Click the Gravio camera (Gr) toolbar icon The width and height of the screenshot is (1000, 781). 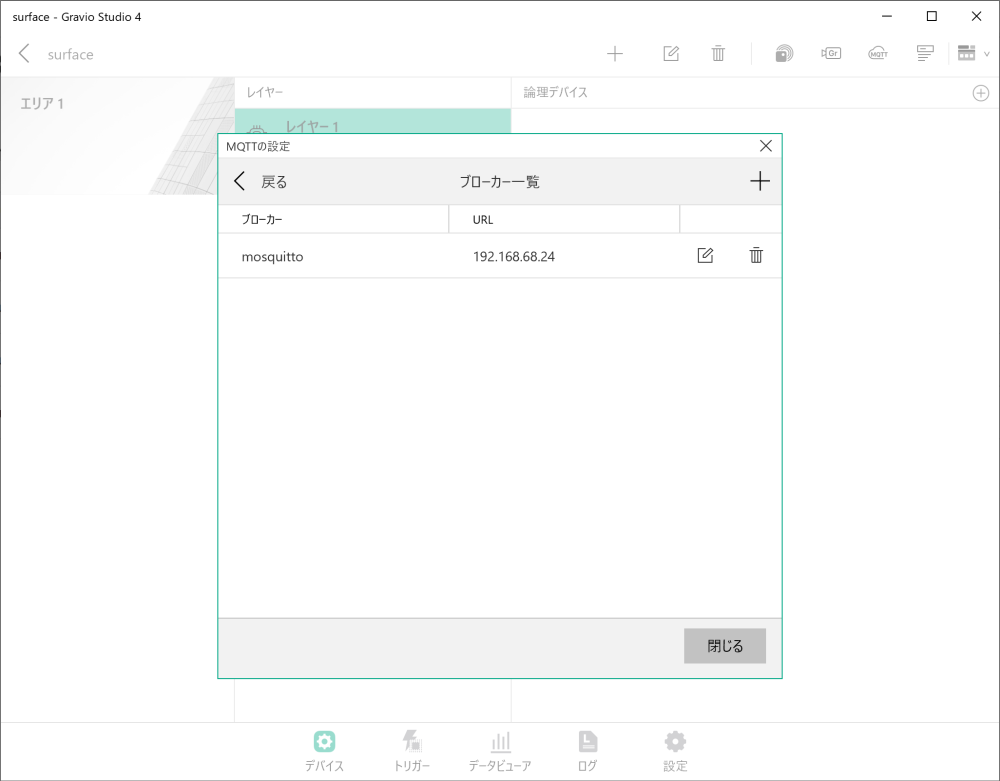[x=831, y=52]
